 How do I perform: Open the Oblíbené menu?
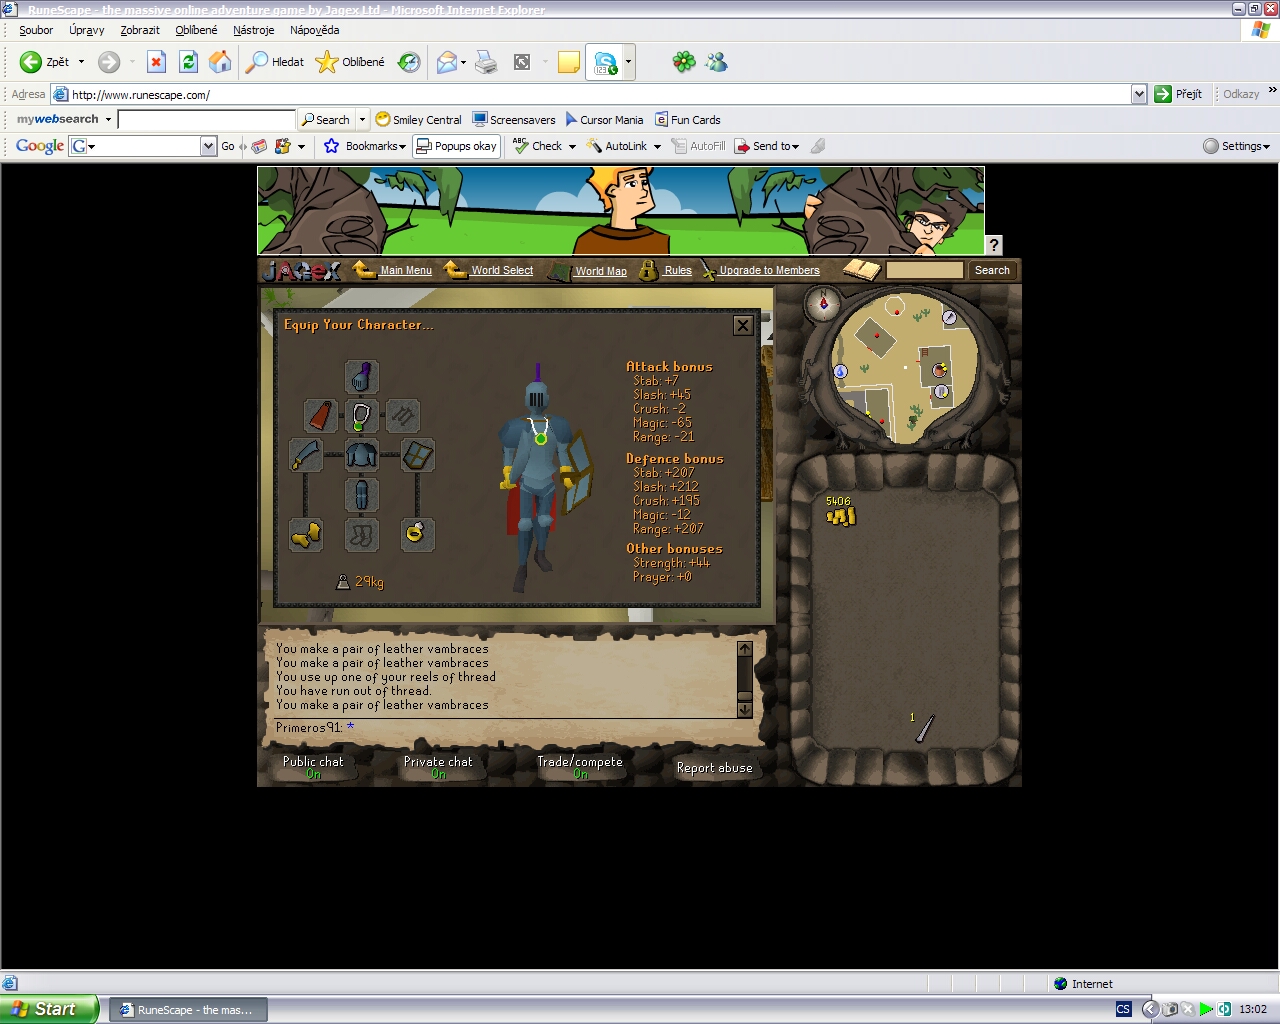196,30
